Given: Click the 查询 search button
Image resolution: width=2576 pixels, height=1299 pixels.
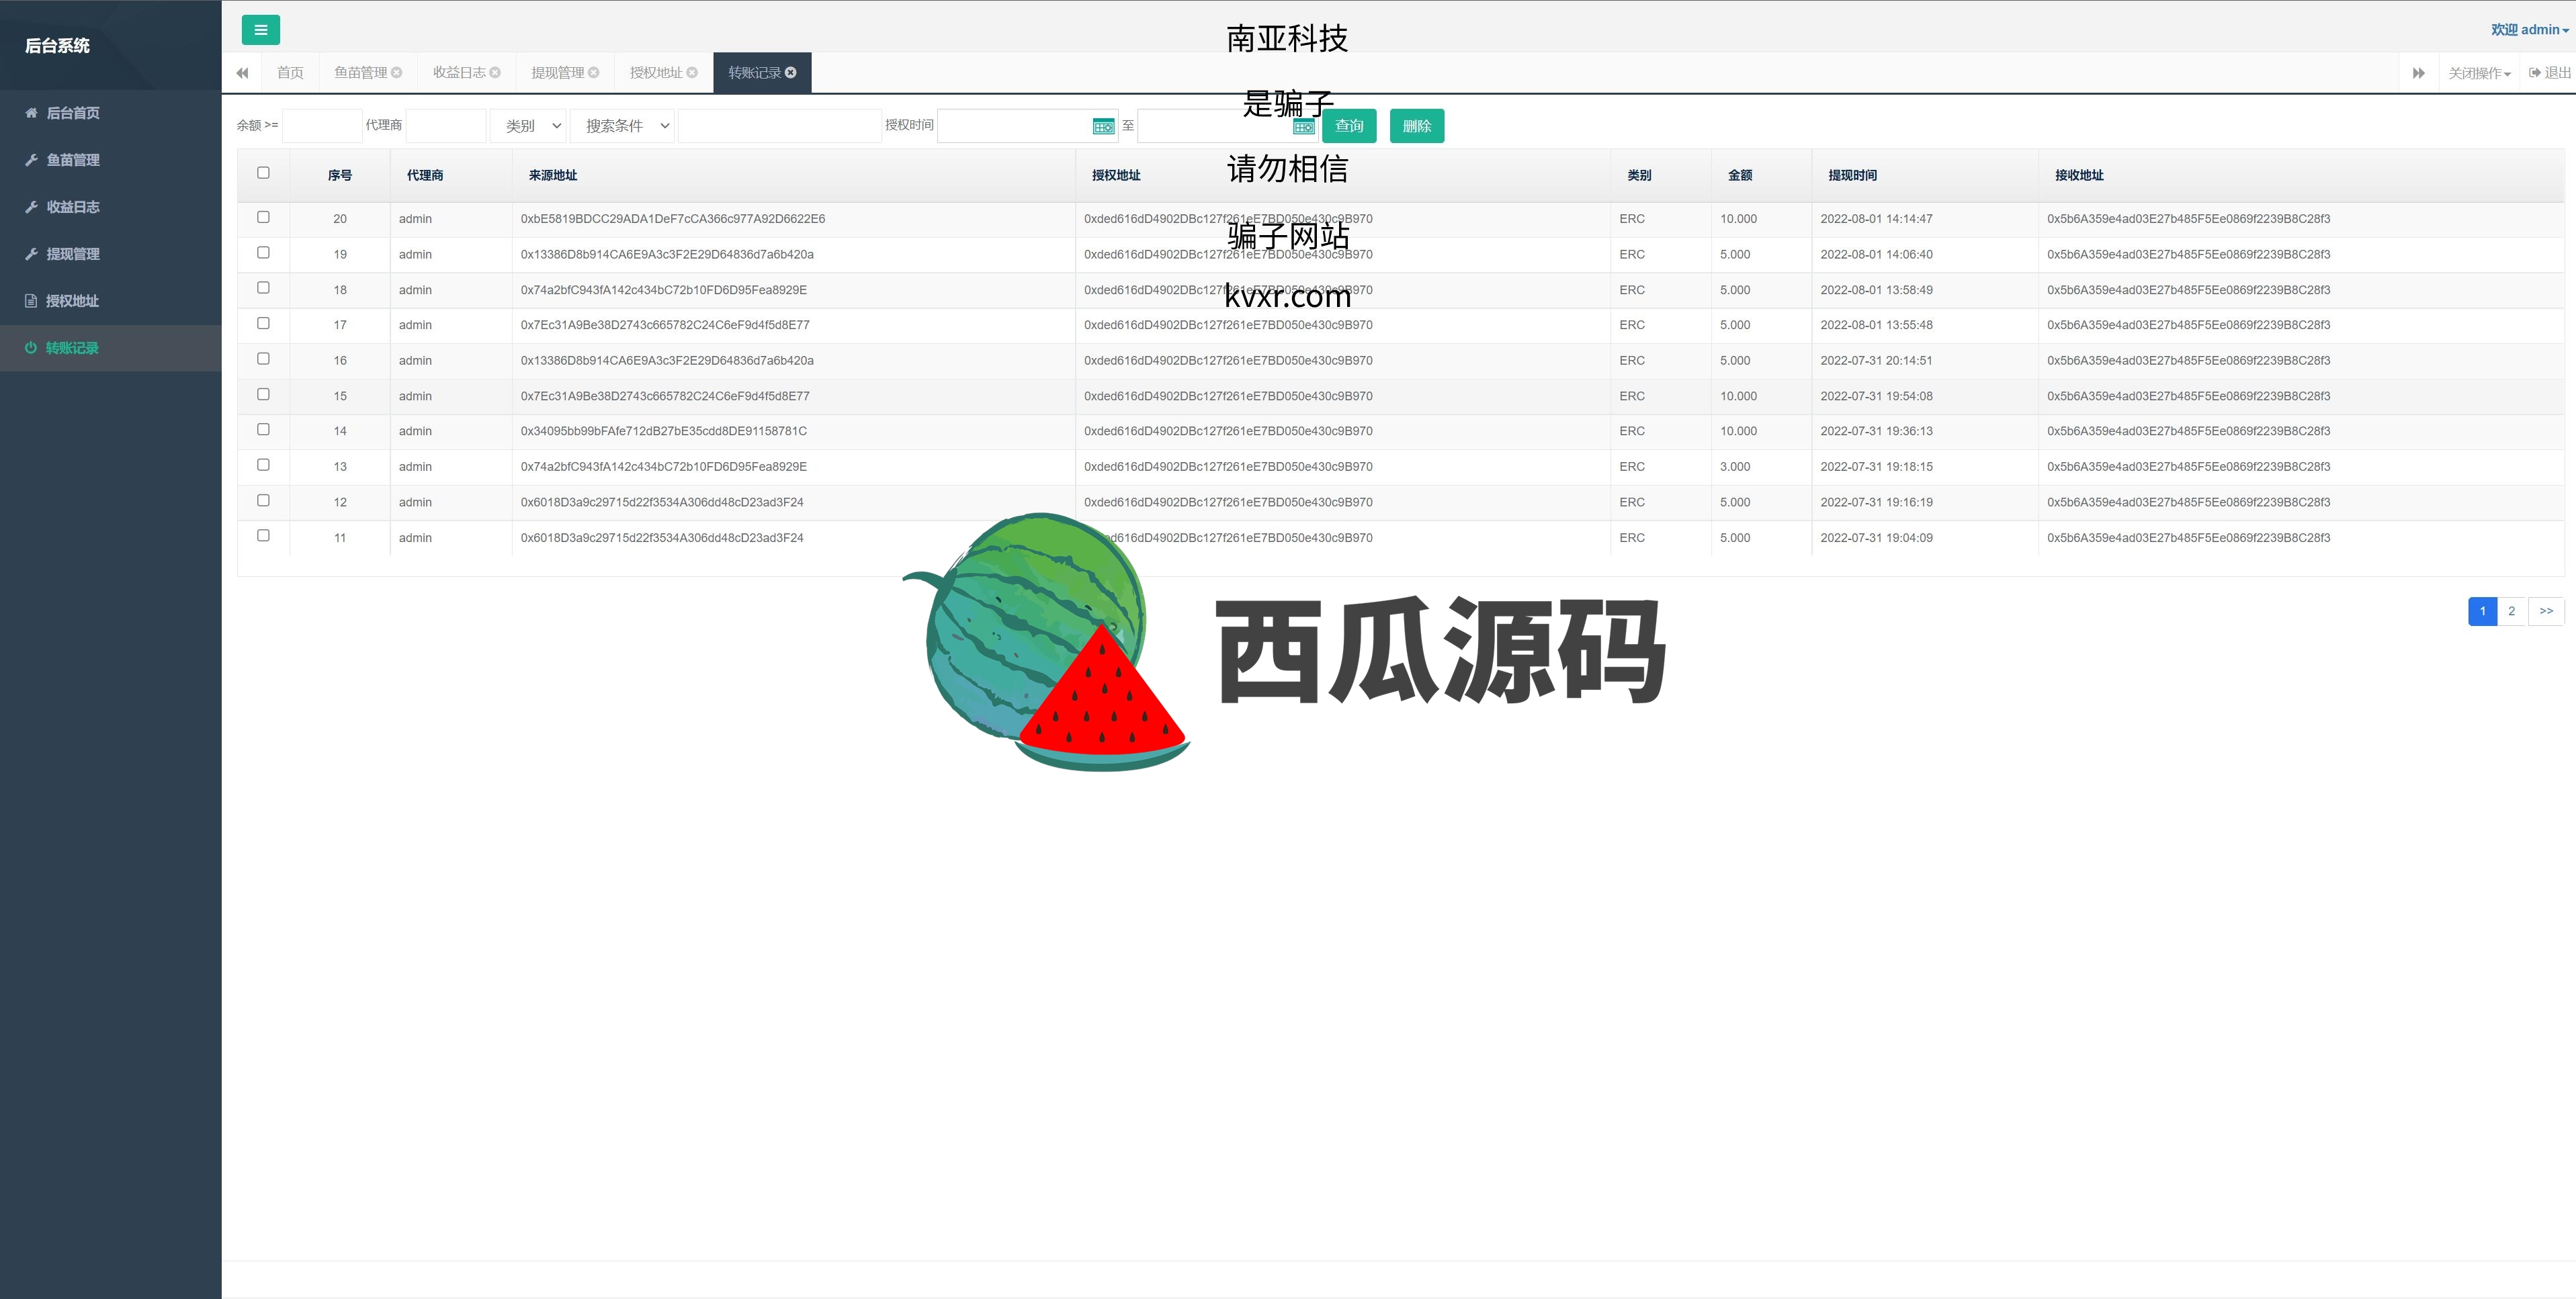Looking at the screenshot, I should (x=1349, y=126).
